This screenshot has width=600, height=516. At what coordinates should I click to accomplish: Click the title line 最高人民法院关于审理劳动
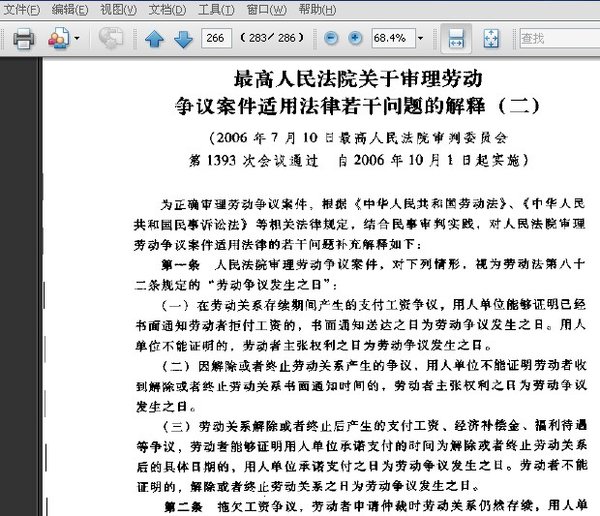pyautogui.click(x=358, y=79)
